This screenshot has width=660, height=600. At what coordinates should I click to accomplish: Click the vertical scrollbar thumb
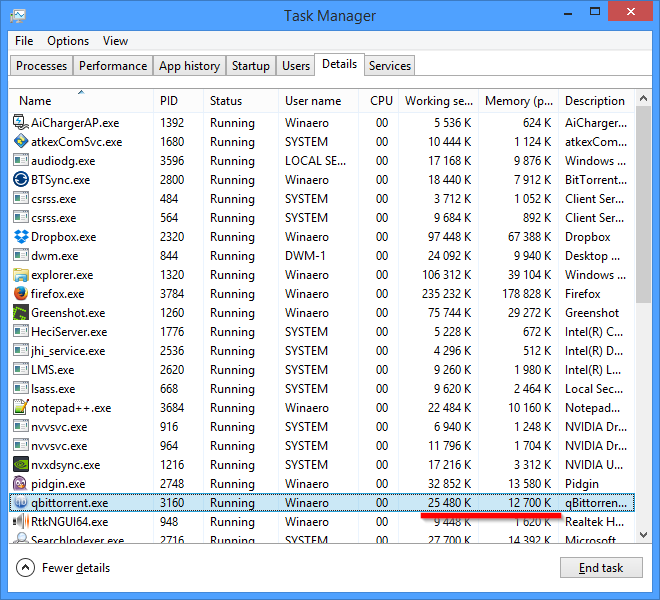[643, 205]
